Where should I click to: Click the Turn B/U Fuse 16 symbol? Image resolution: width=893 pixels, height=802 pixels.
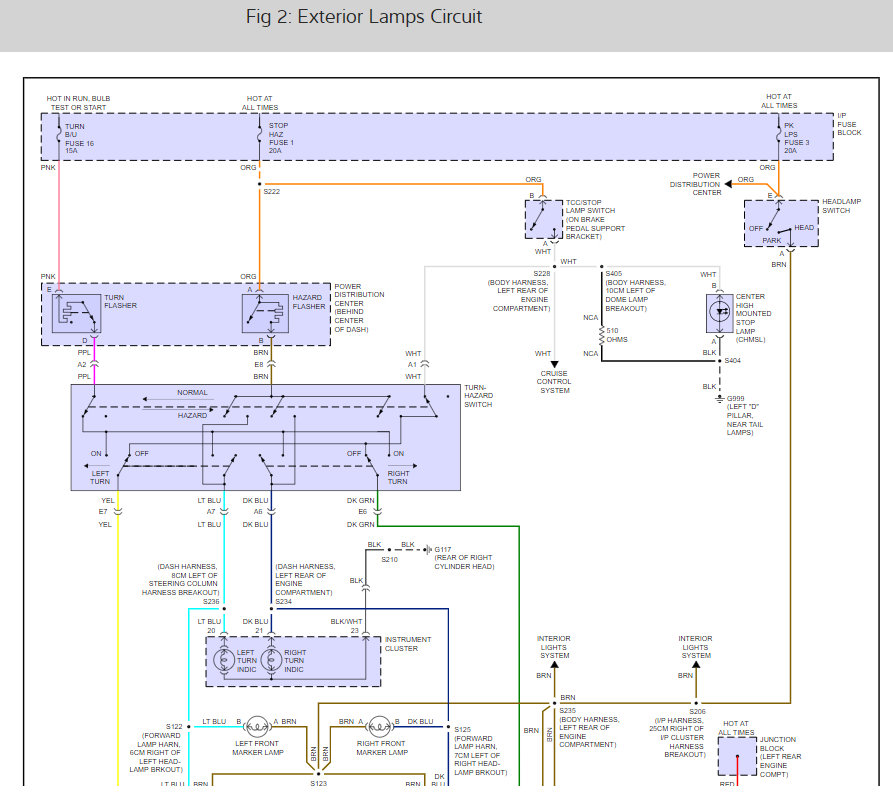pyautogui.click(x=59, y=136)
